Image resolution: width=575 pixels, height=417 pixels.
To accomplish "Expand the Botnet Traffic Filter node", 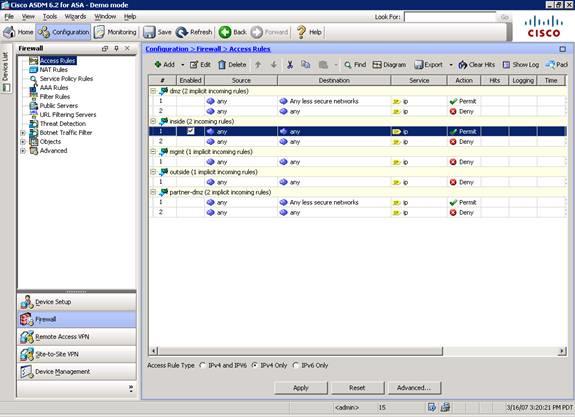I will 23,133.
